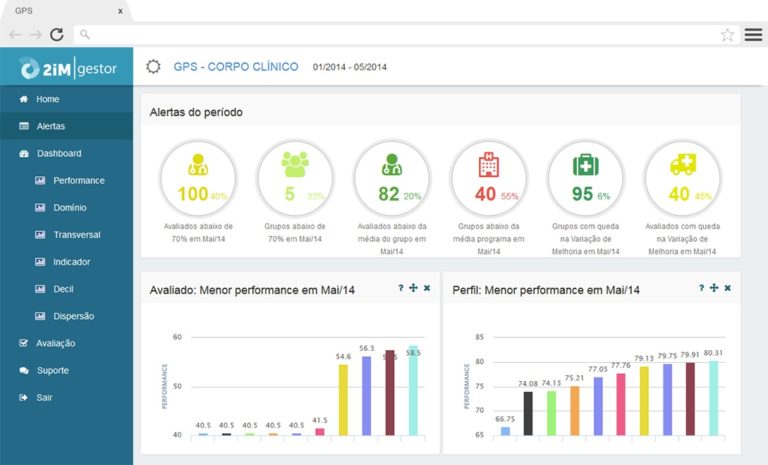Viewport: 768px width, 465px height.
Task: Click the red hospital building icon
Action: click(488, 164)
